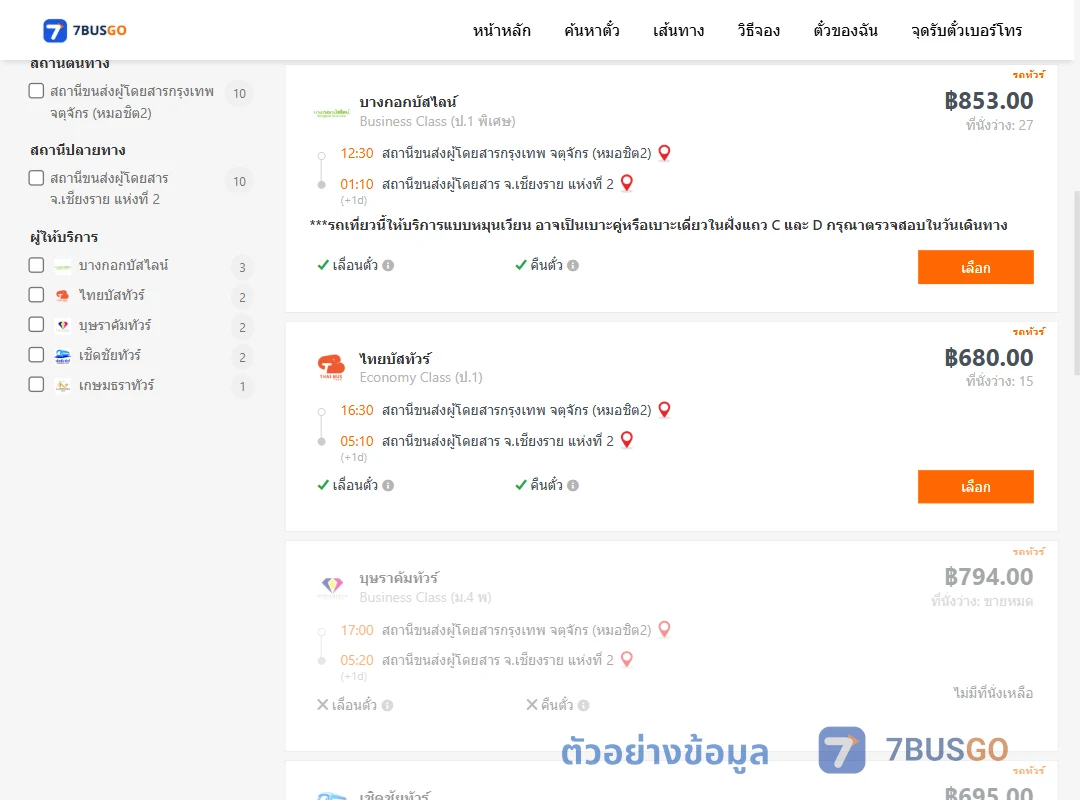Viewport: 1080px width, 800px height.
Task: Click the ไทยบัสทัวร์ trip card logo
Action: tap(331, 367)
